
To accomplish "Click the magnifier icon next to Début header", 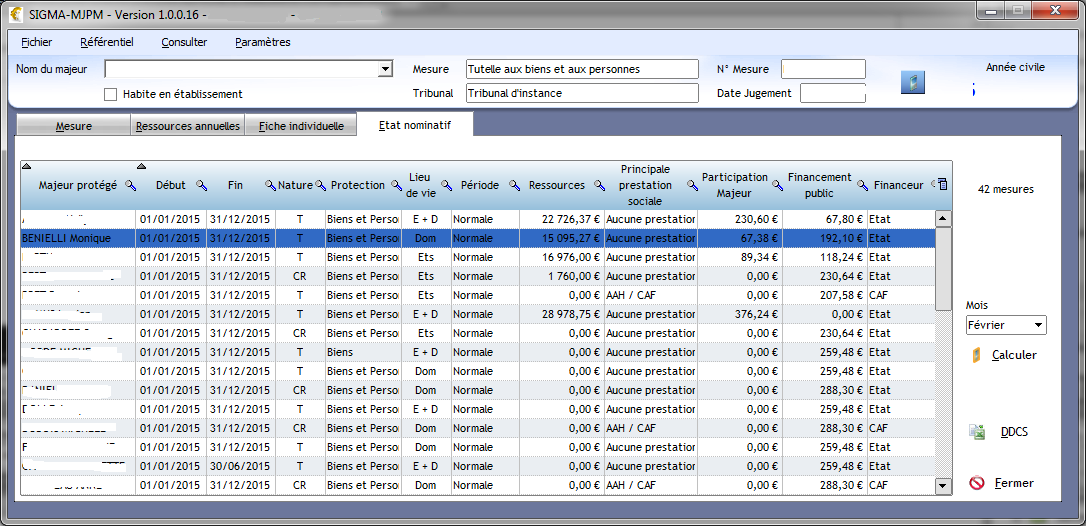I will pyautogui.click(x=201, y=186).
